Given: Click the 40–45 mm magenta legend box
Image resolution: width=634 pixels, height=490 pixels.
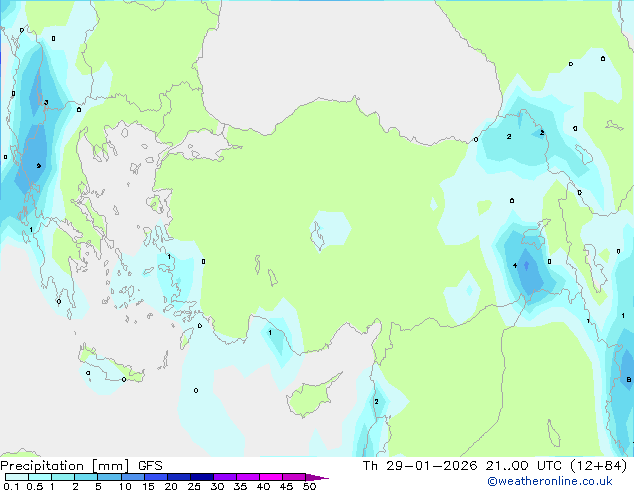Looking at the screenshot, I should click(271, 477).
